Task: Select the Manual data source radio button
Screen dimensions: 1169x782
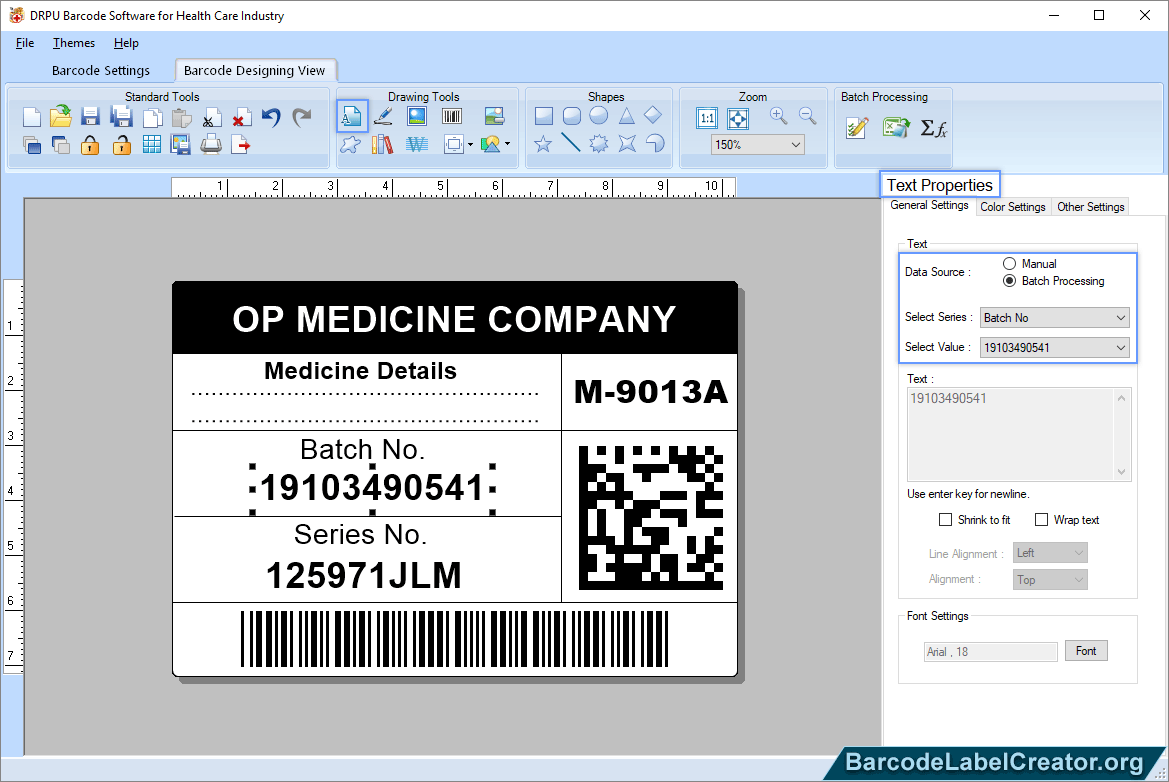Action: [1010, 263]
